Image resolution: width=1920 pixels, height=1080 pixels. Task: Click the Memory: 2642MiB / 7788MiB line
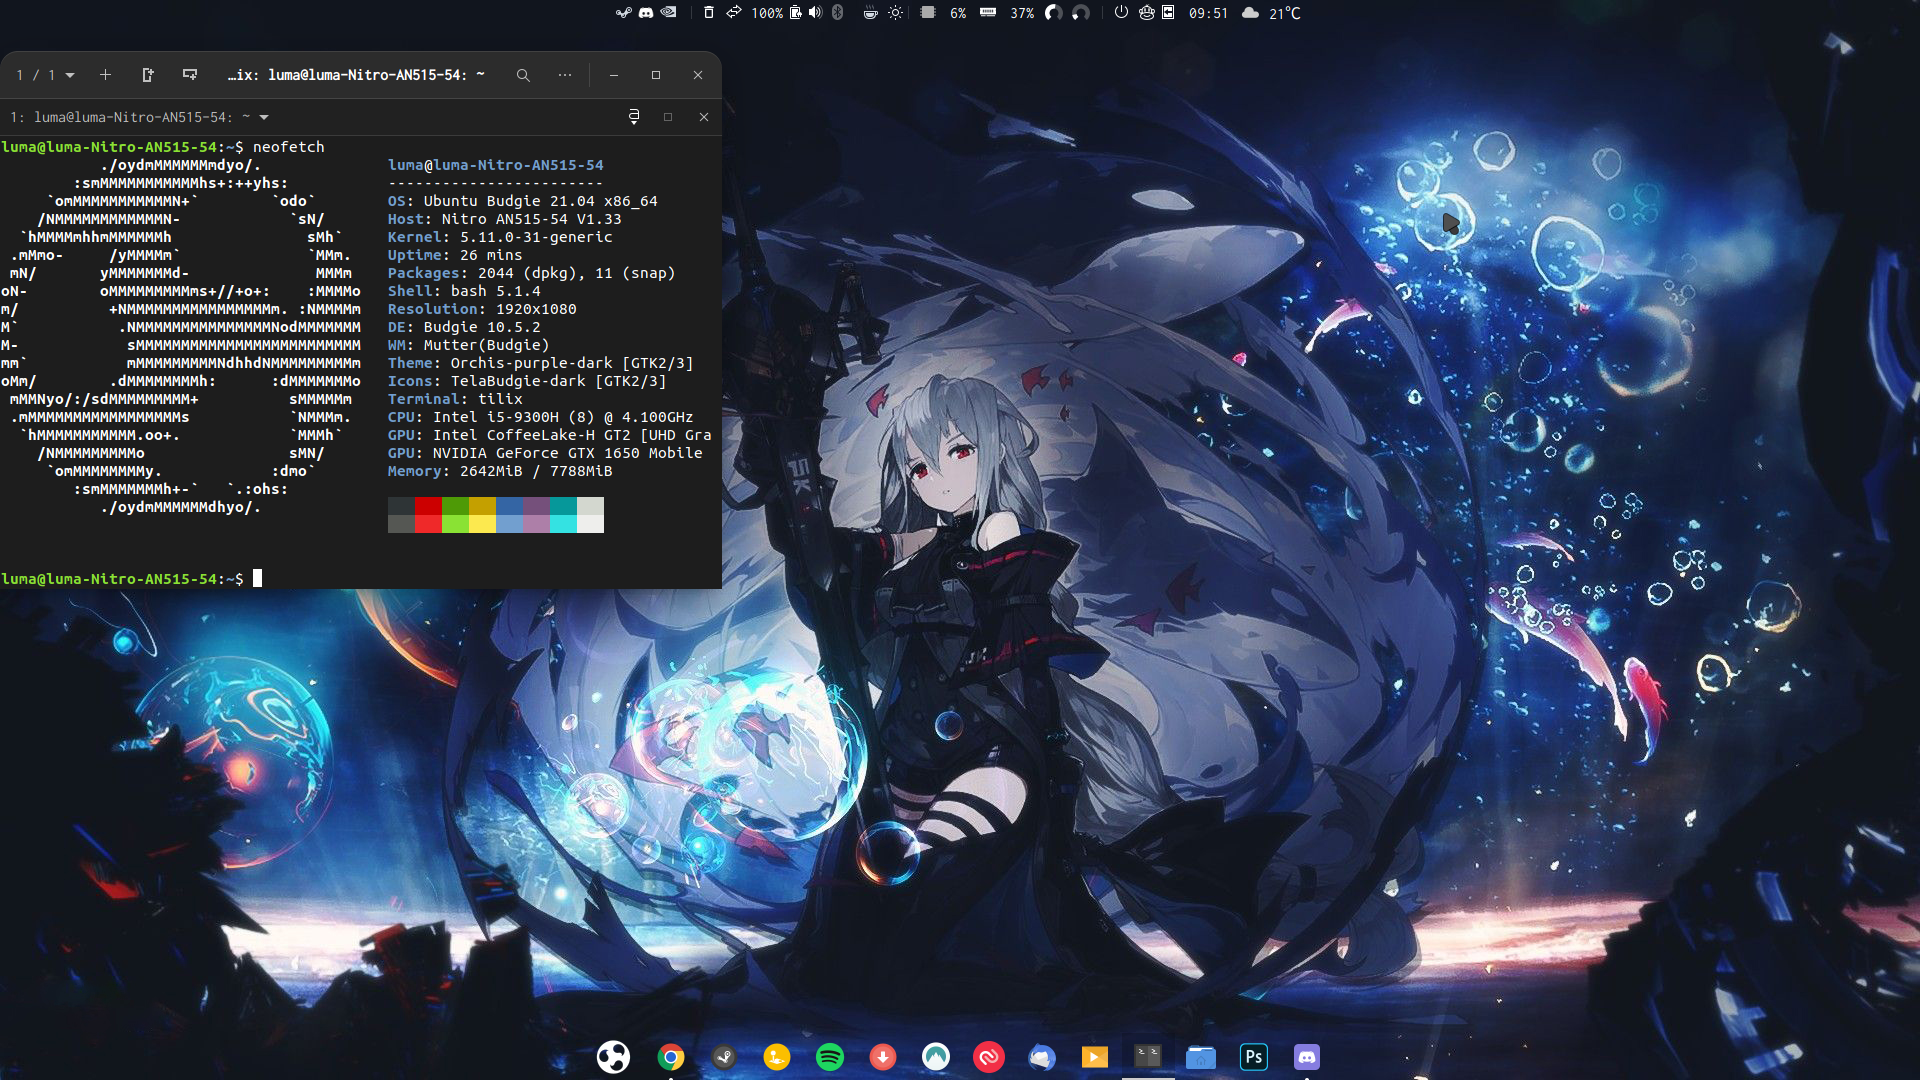coord(500,471)
